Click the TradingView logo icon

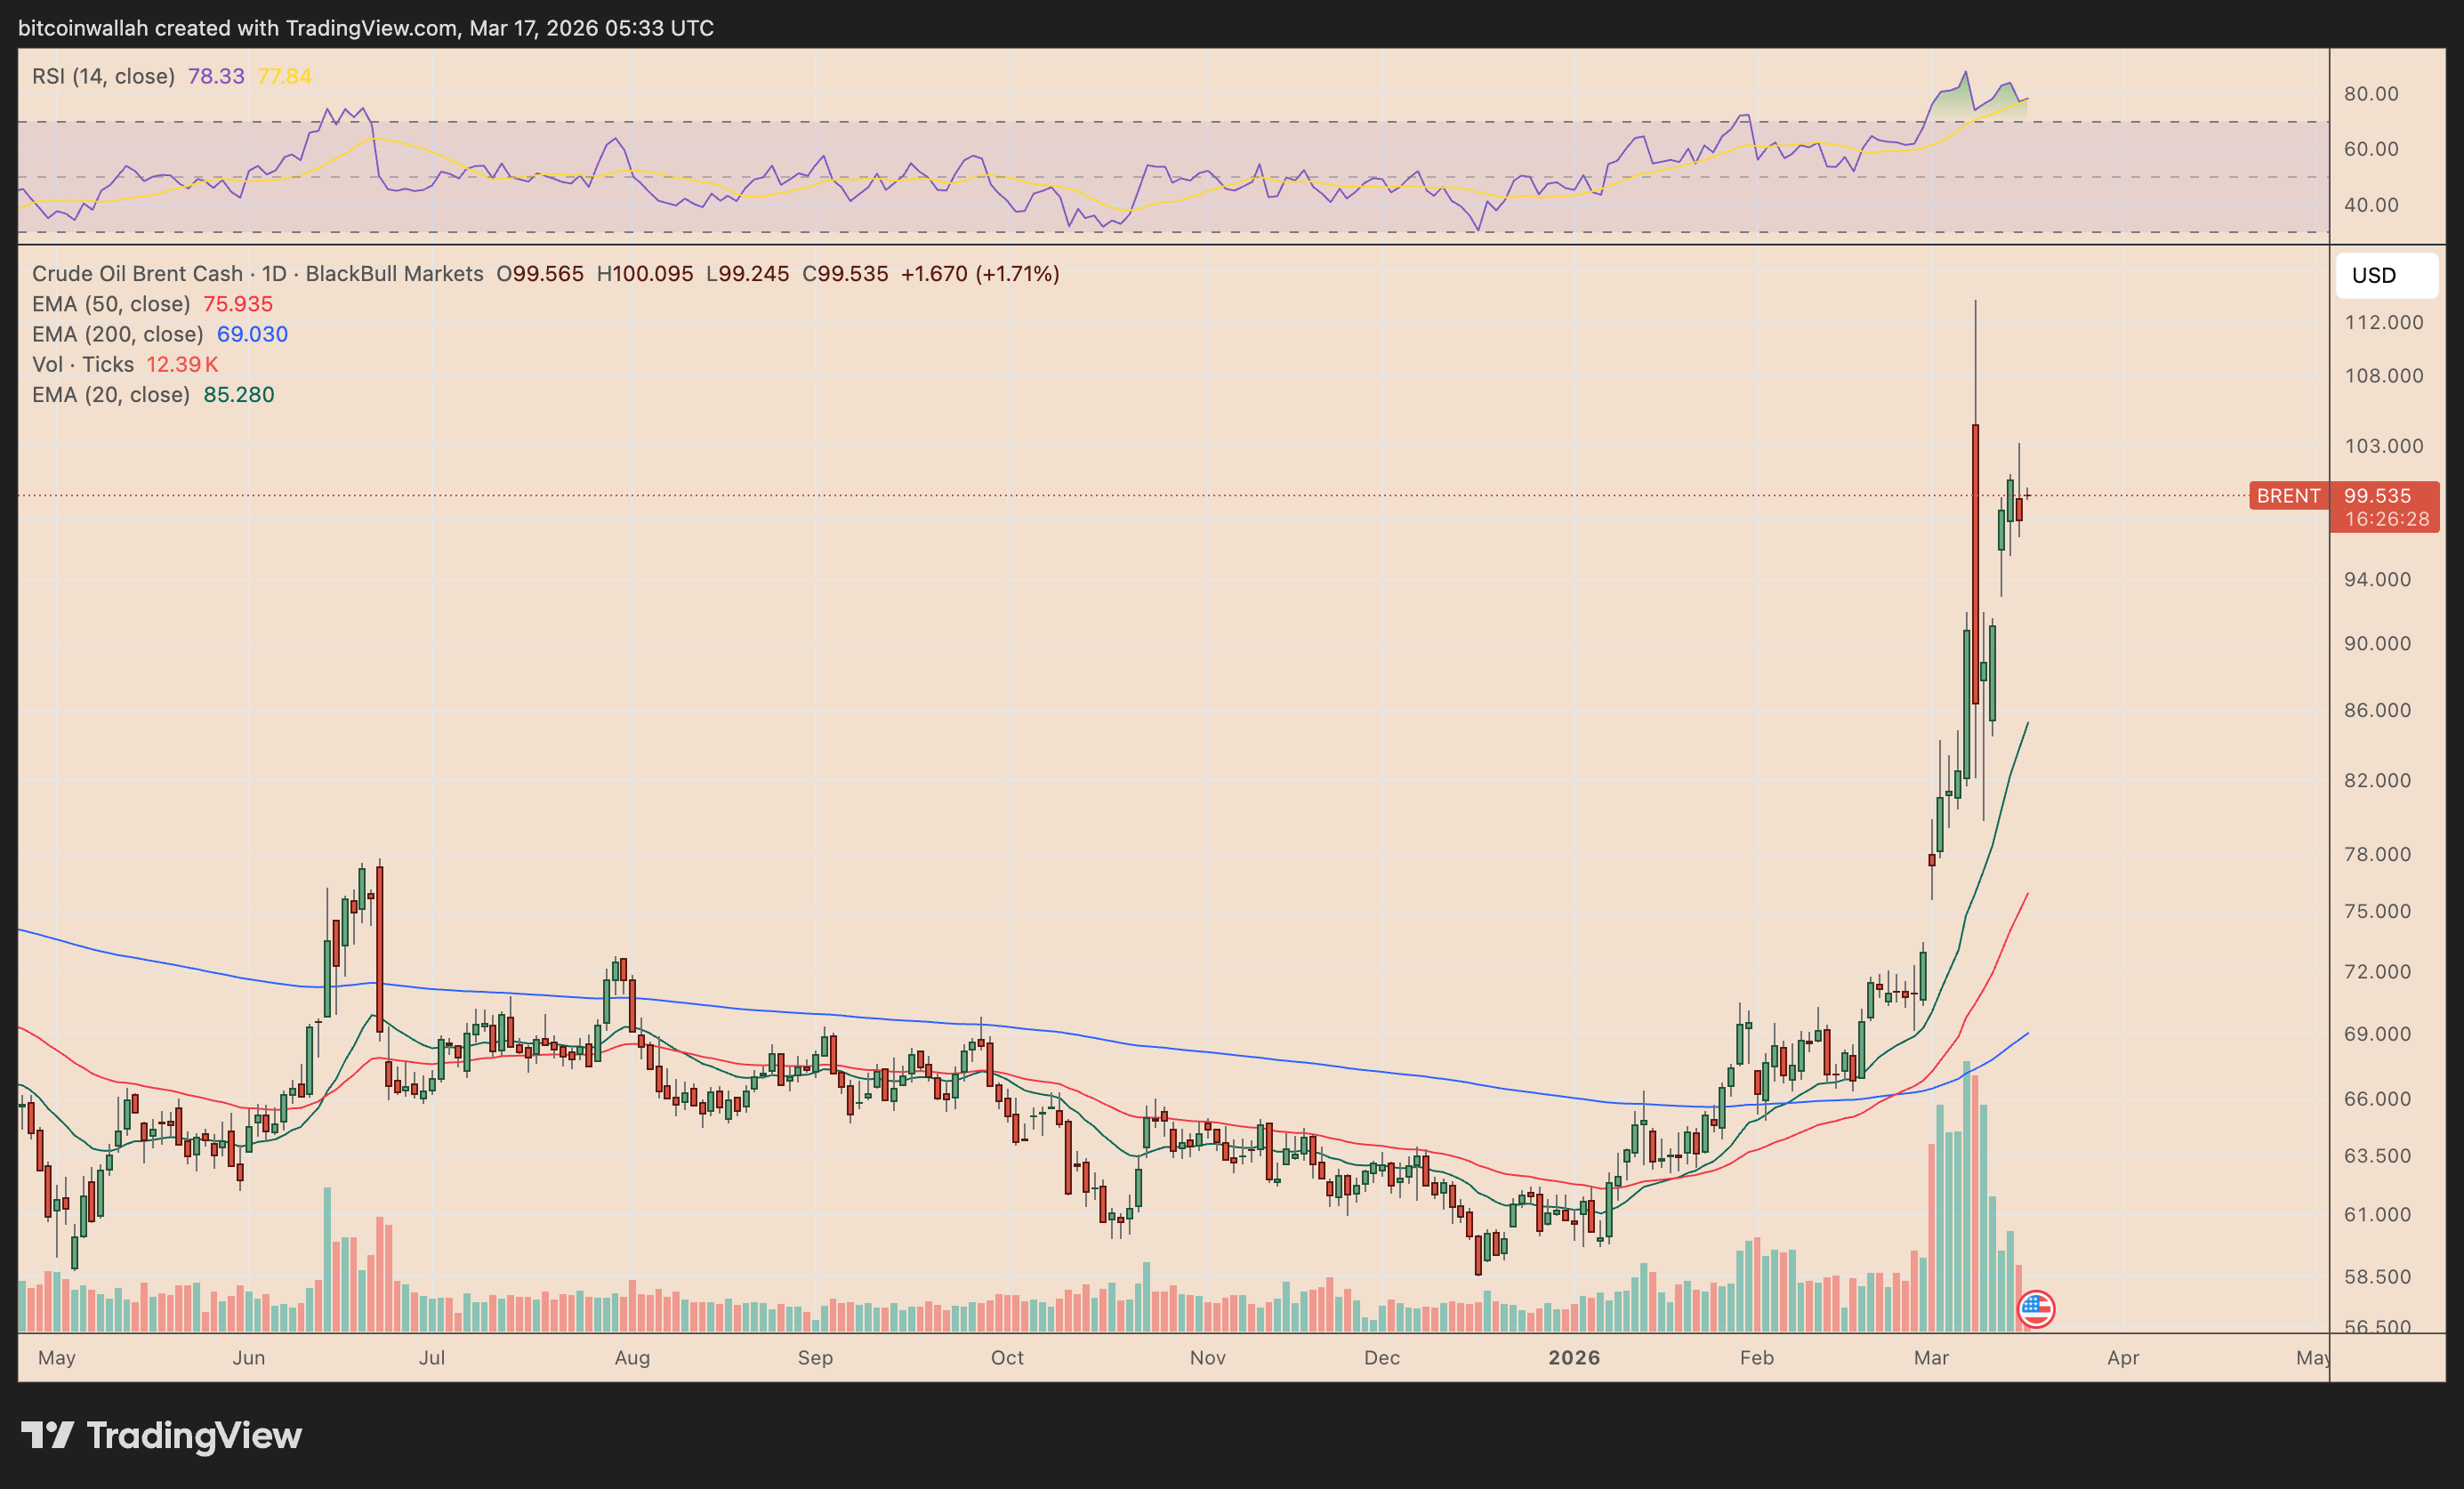47,1435
